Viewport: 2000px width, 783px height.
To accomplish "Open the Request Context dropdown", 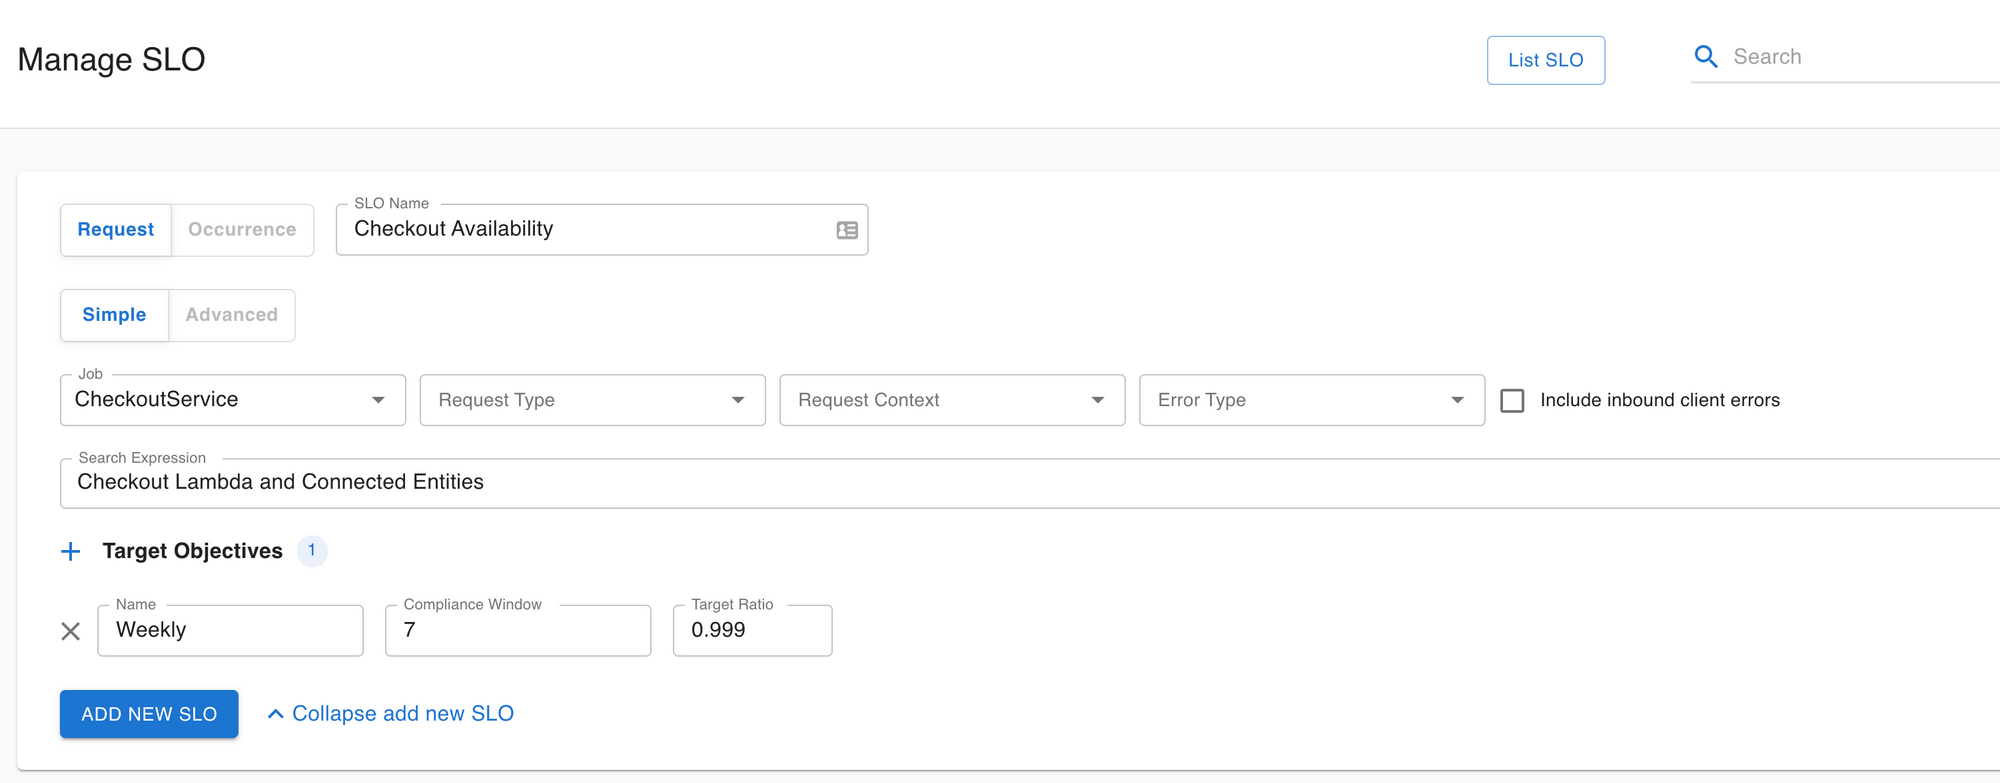I will (952, 400).
